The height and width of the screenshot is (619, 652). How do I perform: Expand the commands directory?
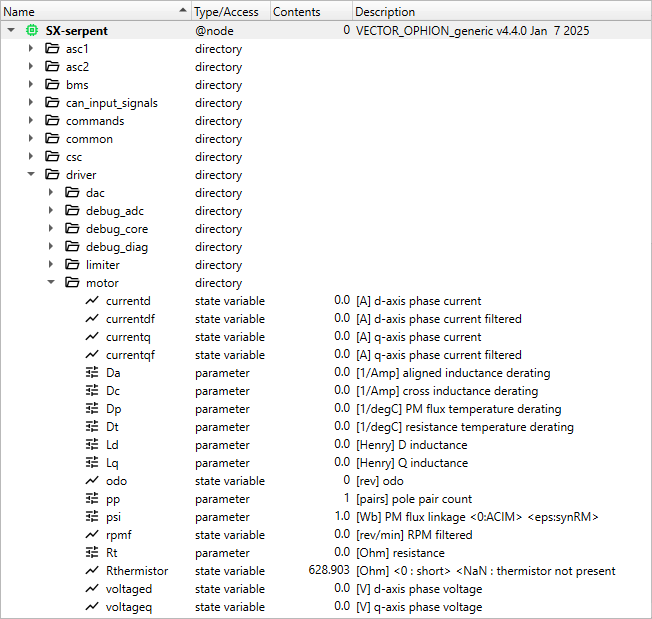(x=31, y=121)
